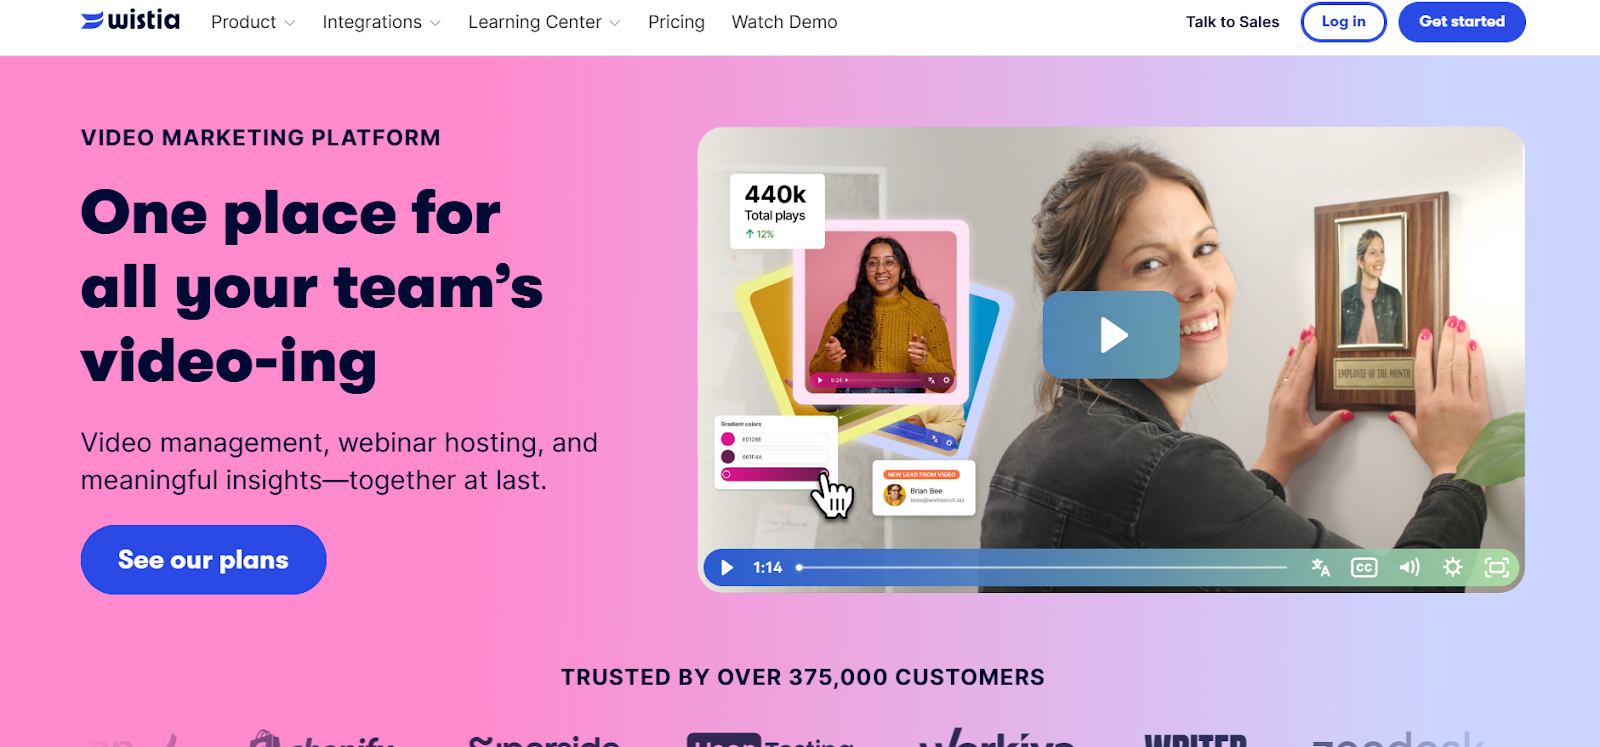Click the large center play button
This screenshot has height=747, width=1600.
coord(1111,335)
